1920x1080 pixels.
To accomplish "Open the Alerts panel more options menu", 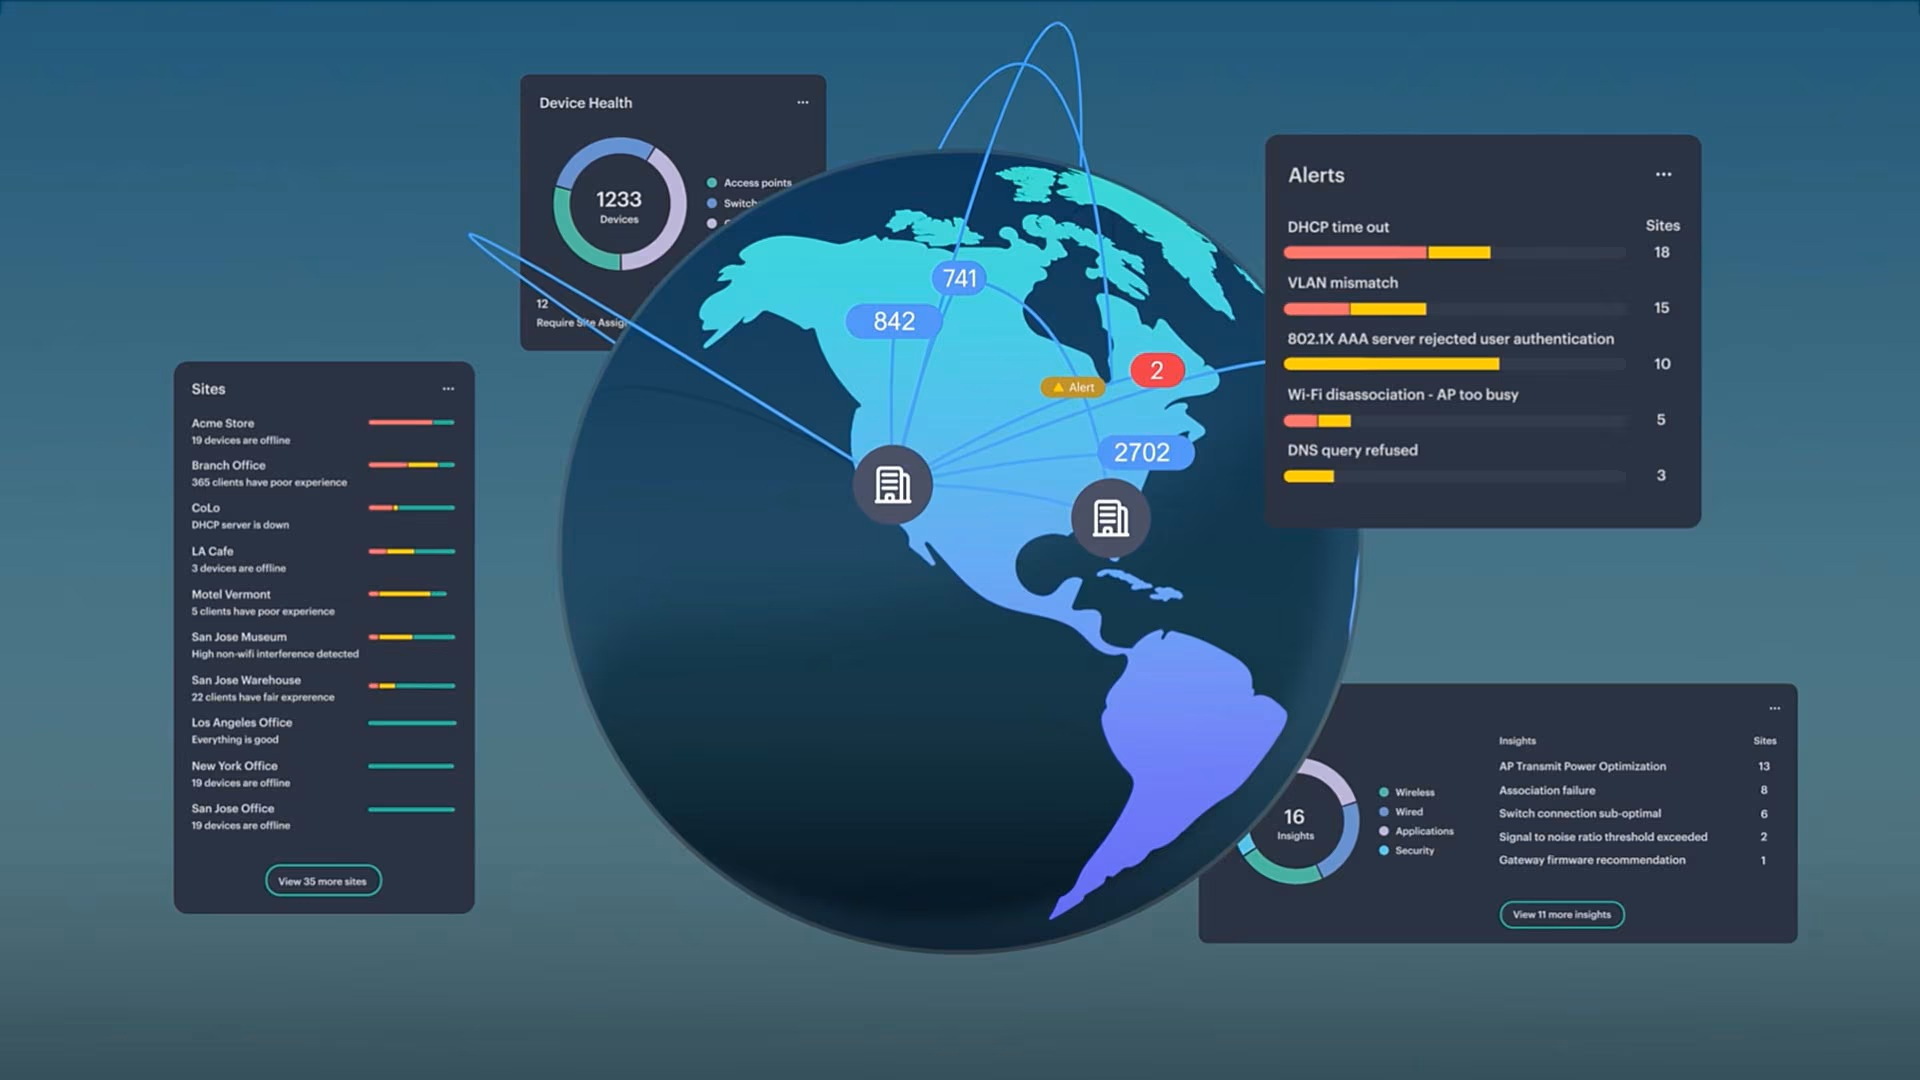I will [1663, 174].
